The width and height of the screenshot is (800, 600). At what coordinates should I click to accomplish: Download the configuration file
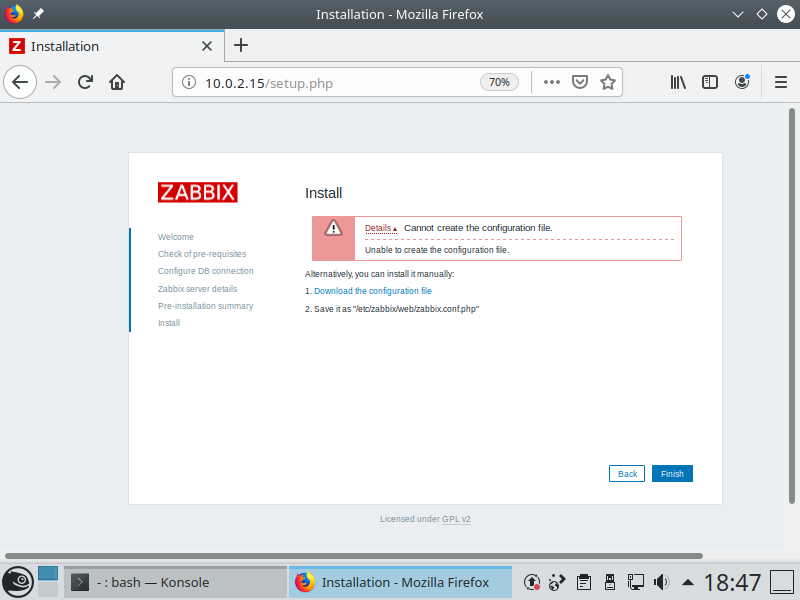tap(372, 291)
